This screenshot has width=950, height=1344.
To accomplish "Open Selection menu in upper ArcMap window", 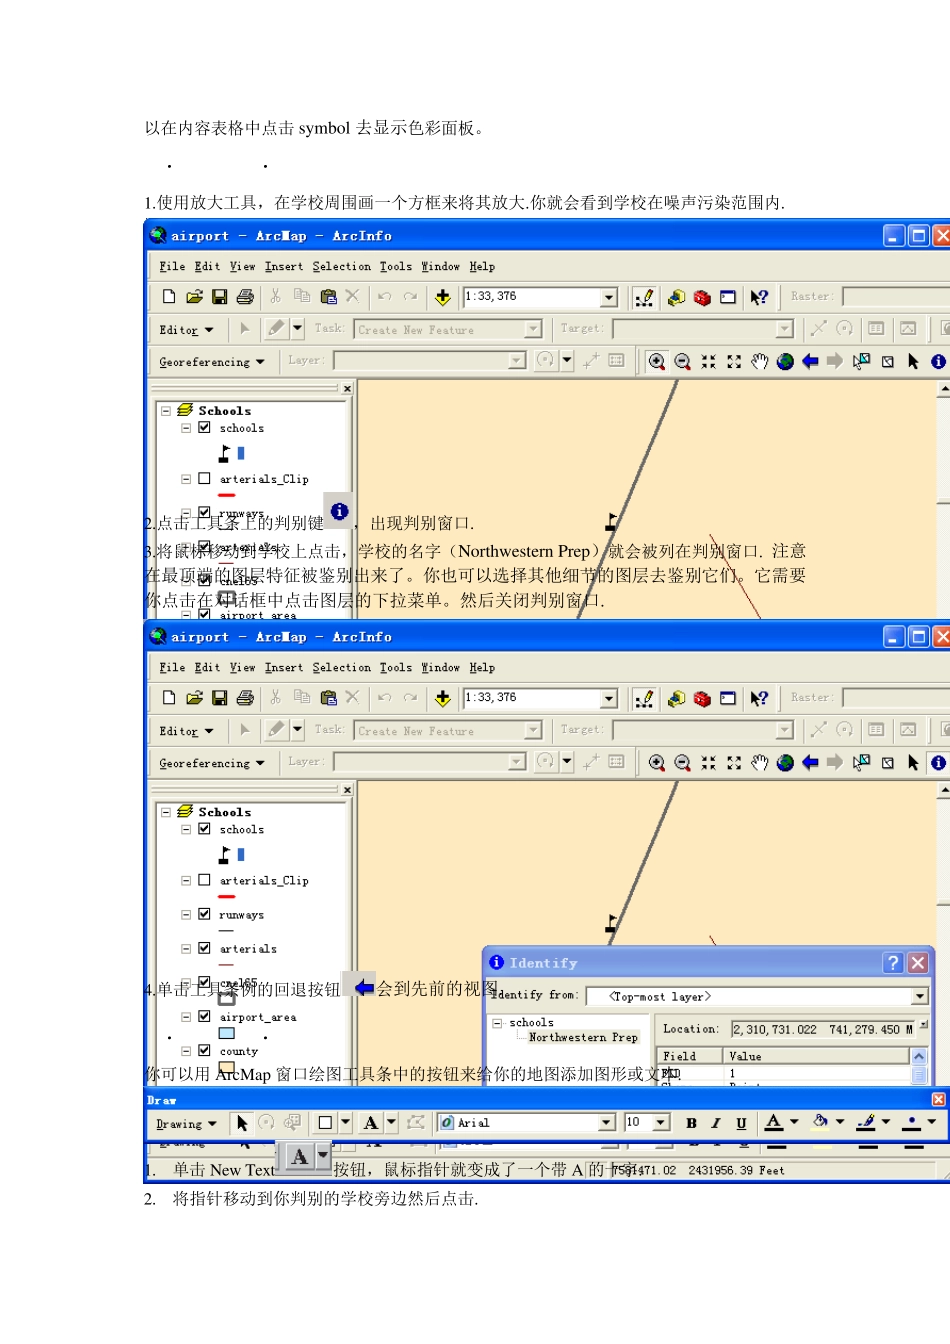I will point(341,266).
